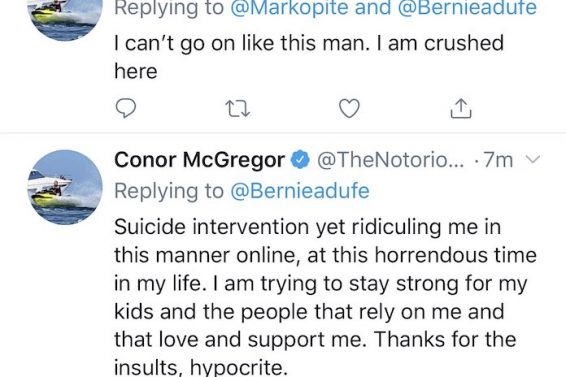Reply to the "I am crushed here" tweet

click(125, 108)
